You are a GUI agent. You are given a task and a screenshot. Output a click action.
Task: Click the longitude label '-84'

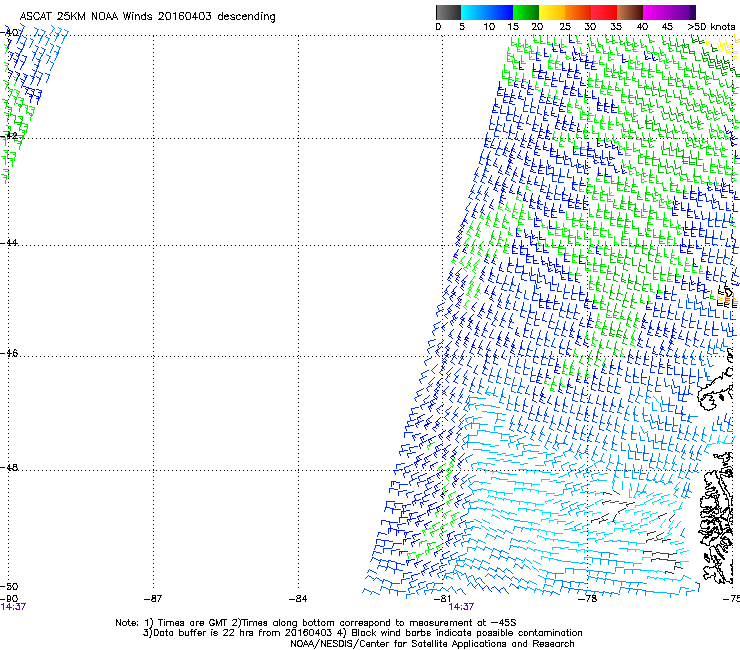click(x=298, y=599)
